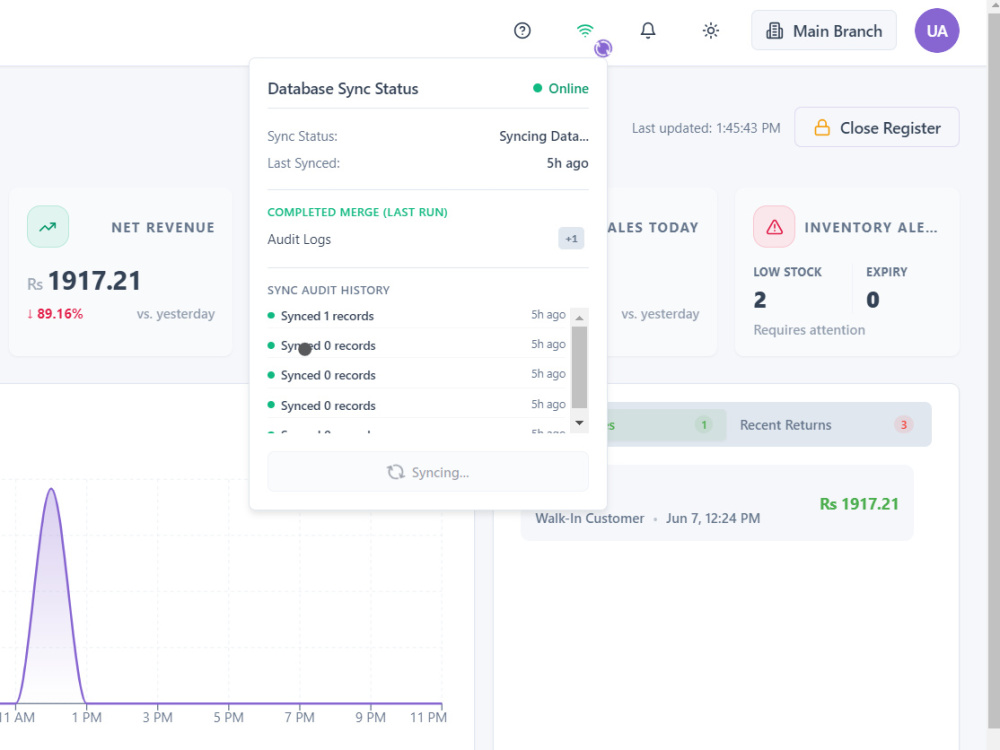This screenshot has height=750, width=1000.
Task: Click the Requires attention text
Action: tap(809, 330)
